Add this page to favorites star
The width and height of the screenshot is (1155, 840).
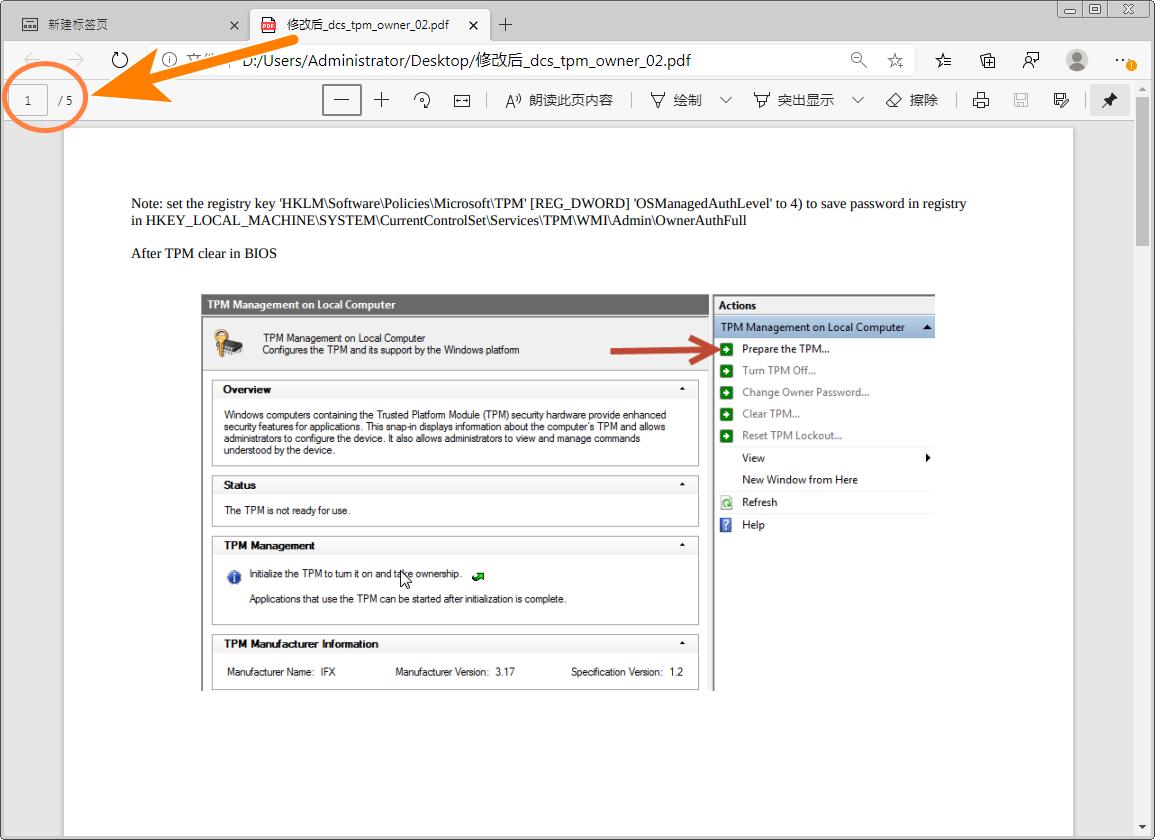pos(895,60)
